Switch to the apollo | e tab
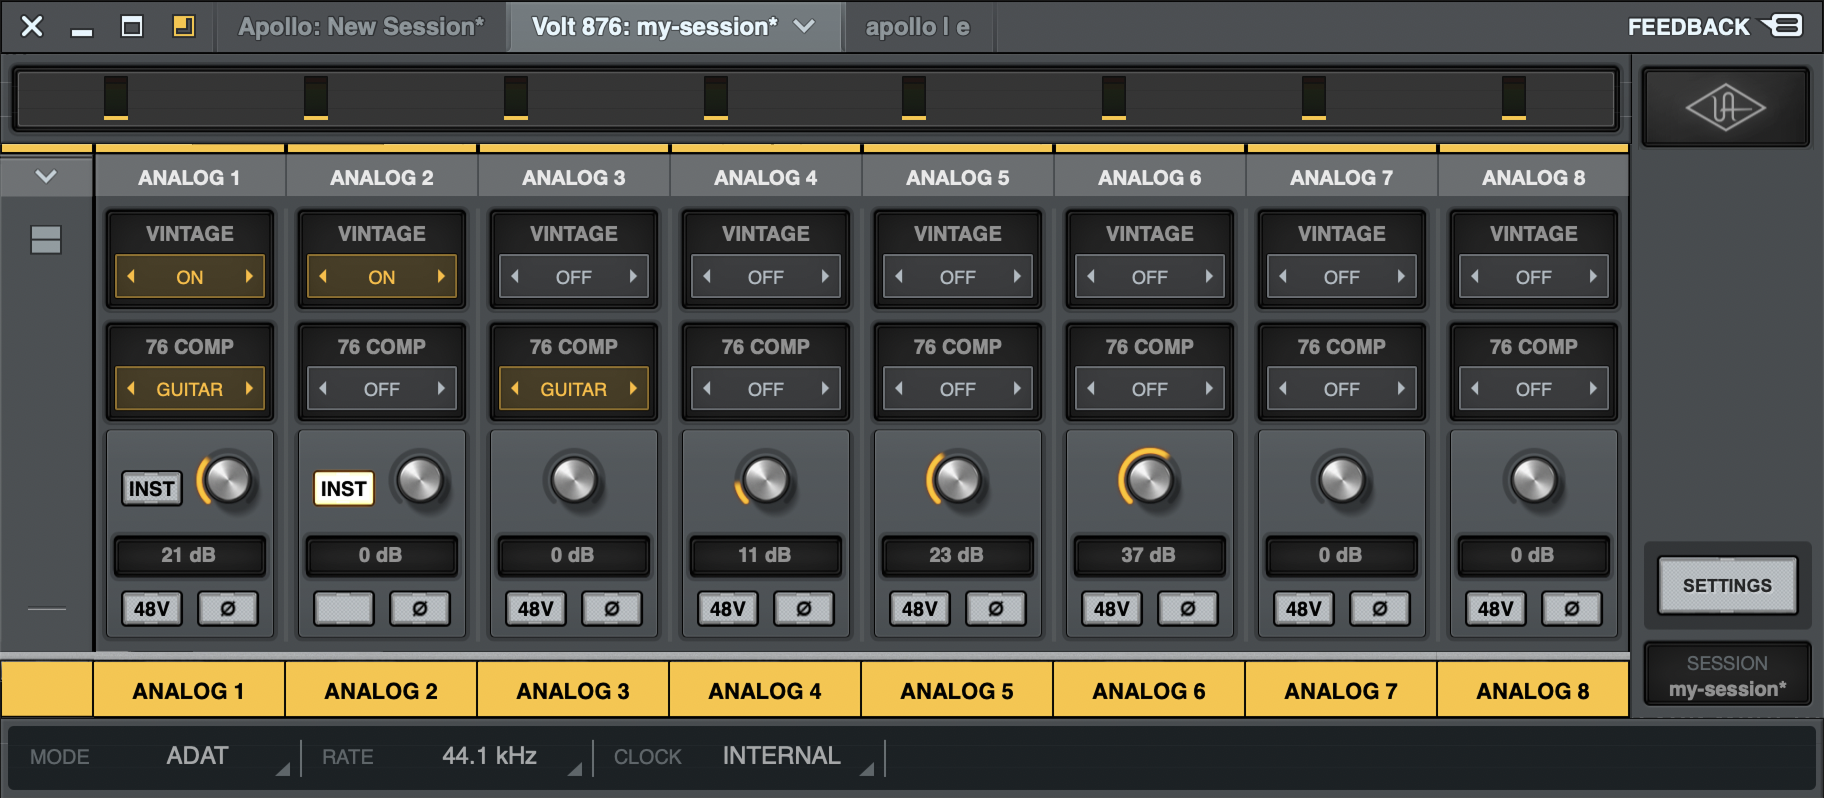Image resolution: width=1824 pixels, height=798 pixels. point(918,26)
